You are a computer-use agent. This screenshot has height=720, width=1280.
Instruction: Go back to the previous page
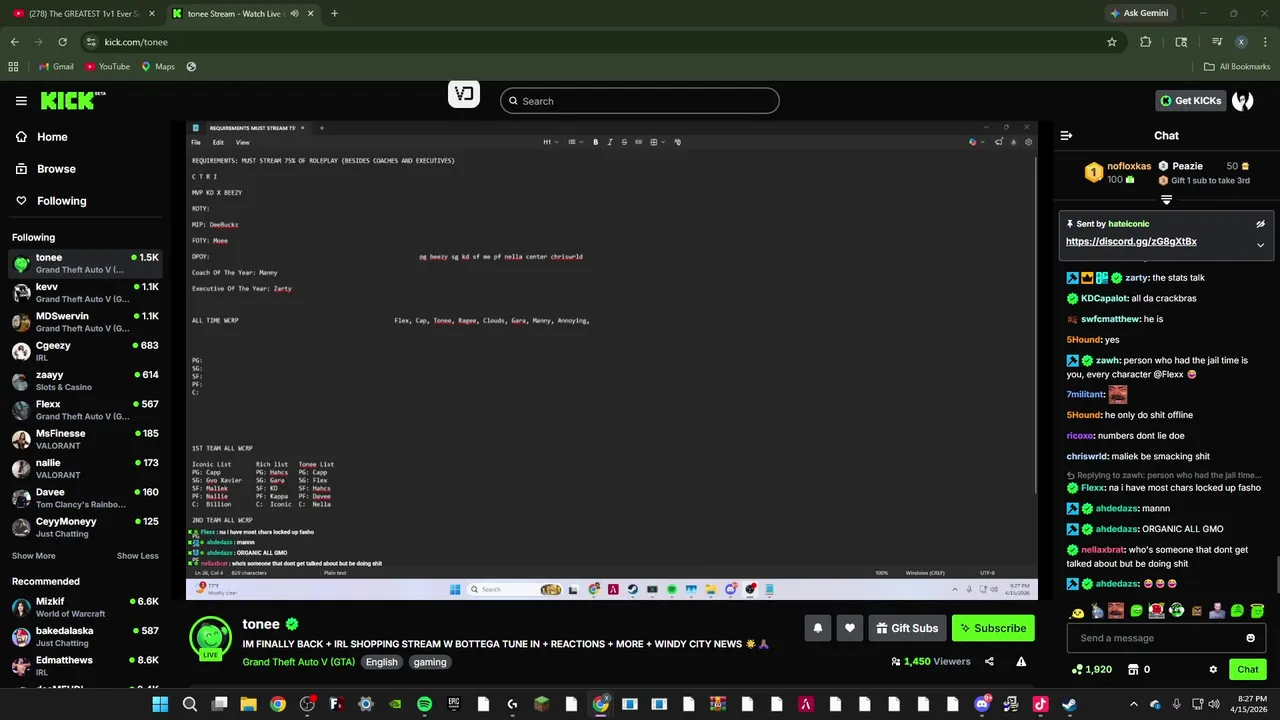(14, 42)
